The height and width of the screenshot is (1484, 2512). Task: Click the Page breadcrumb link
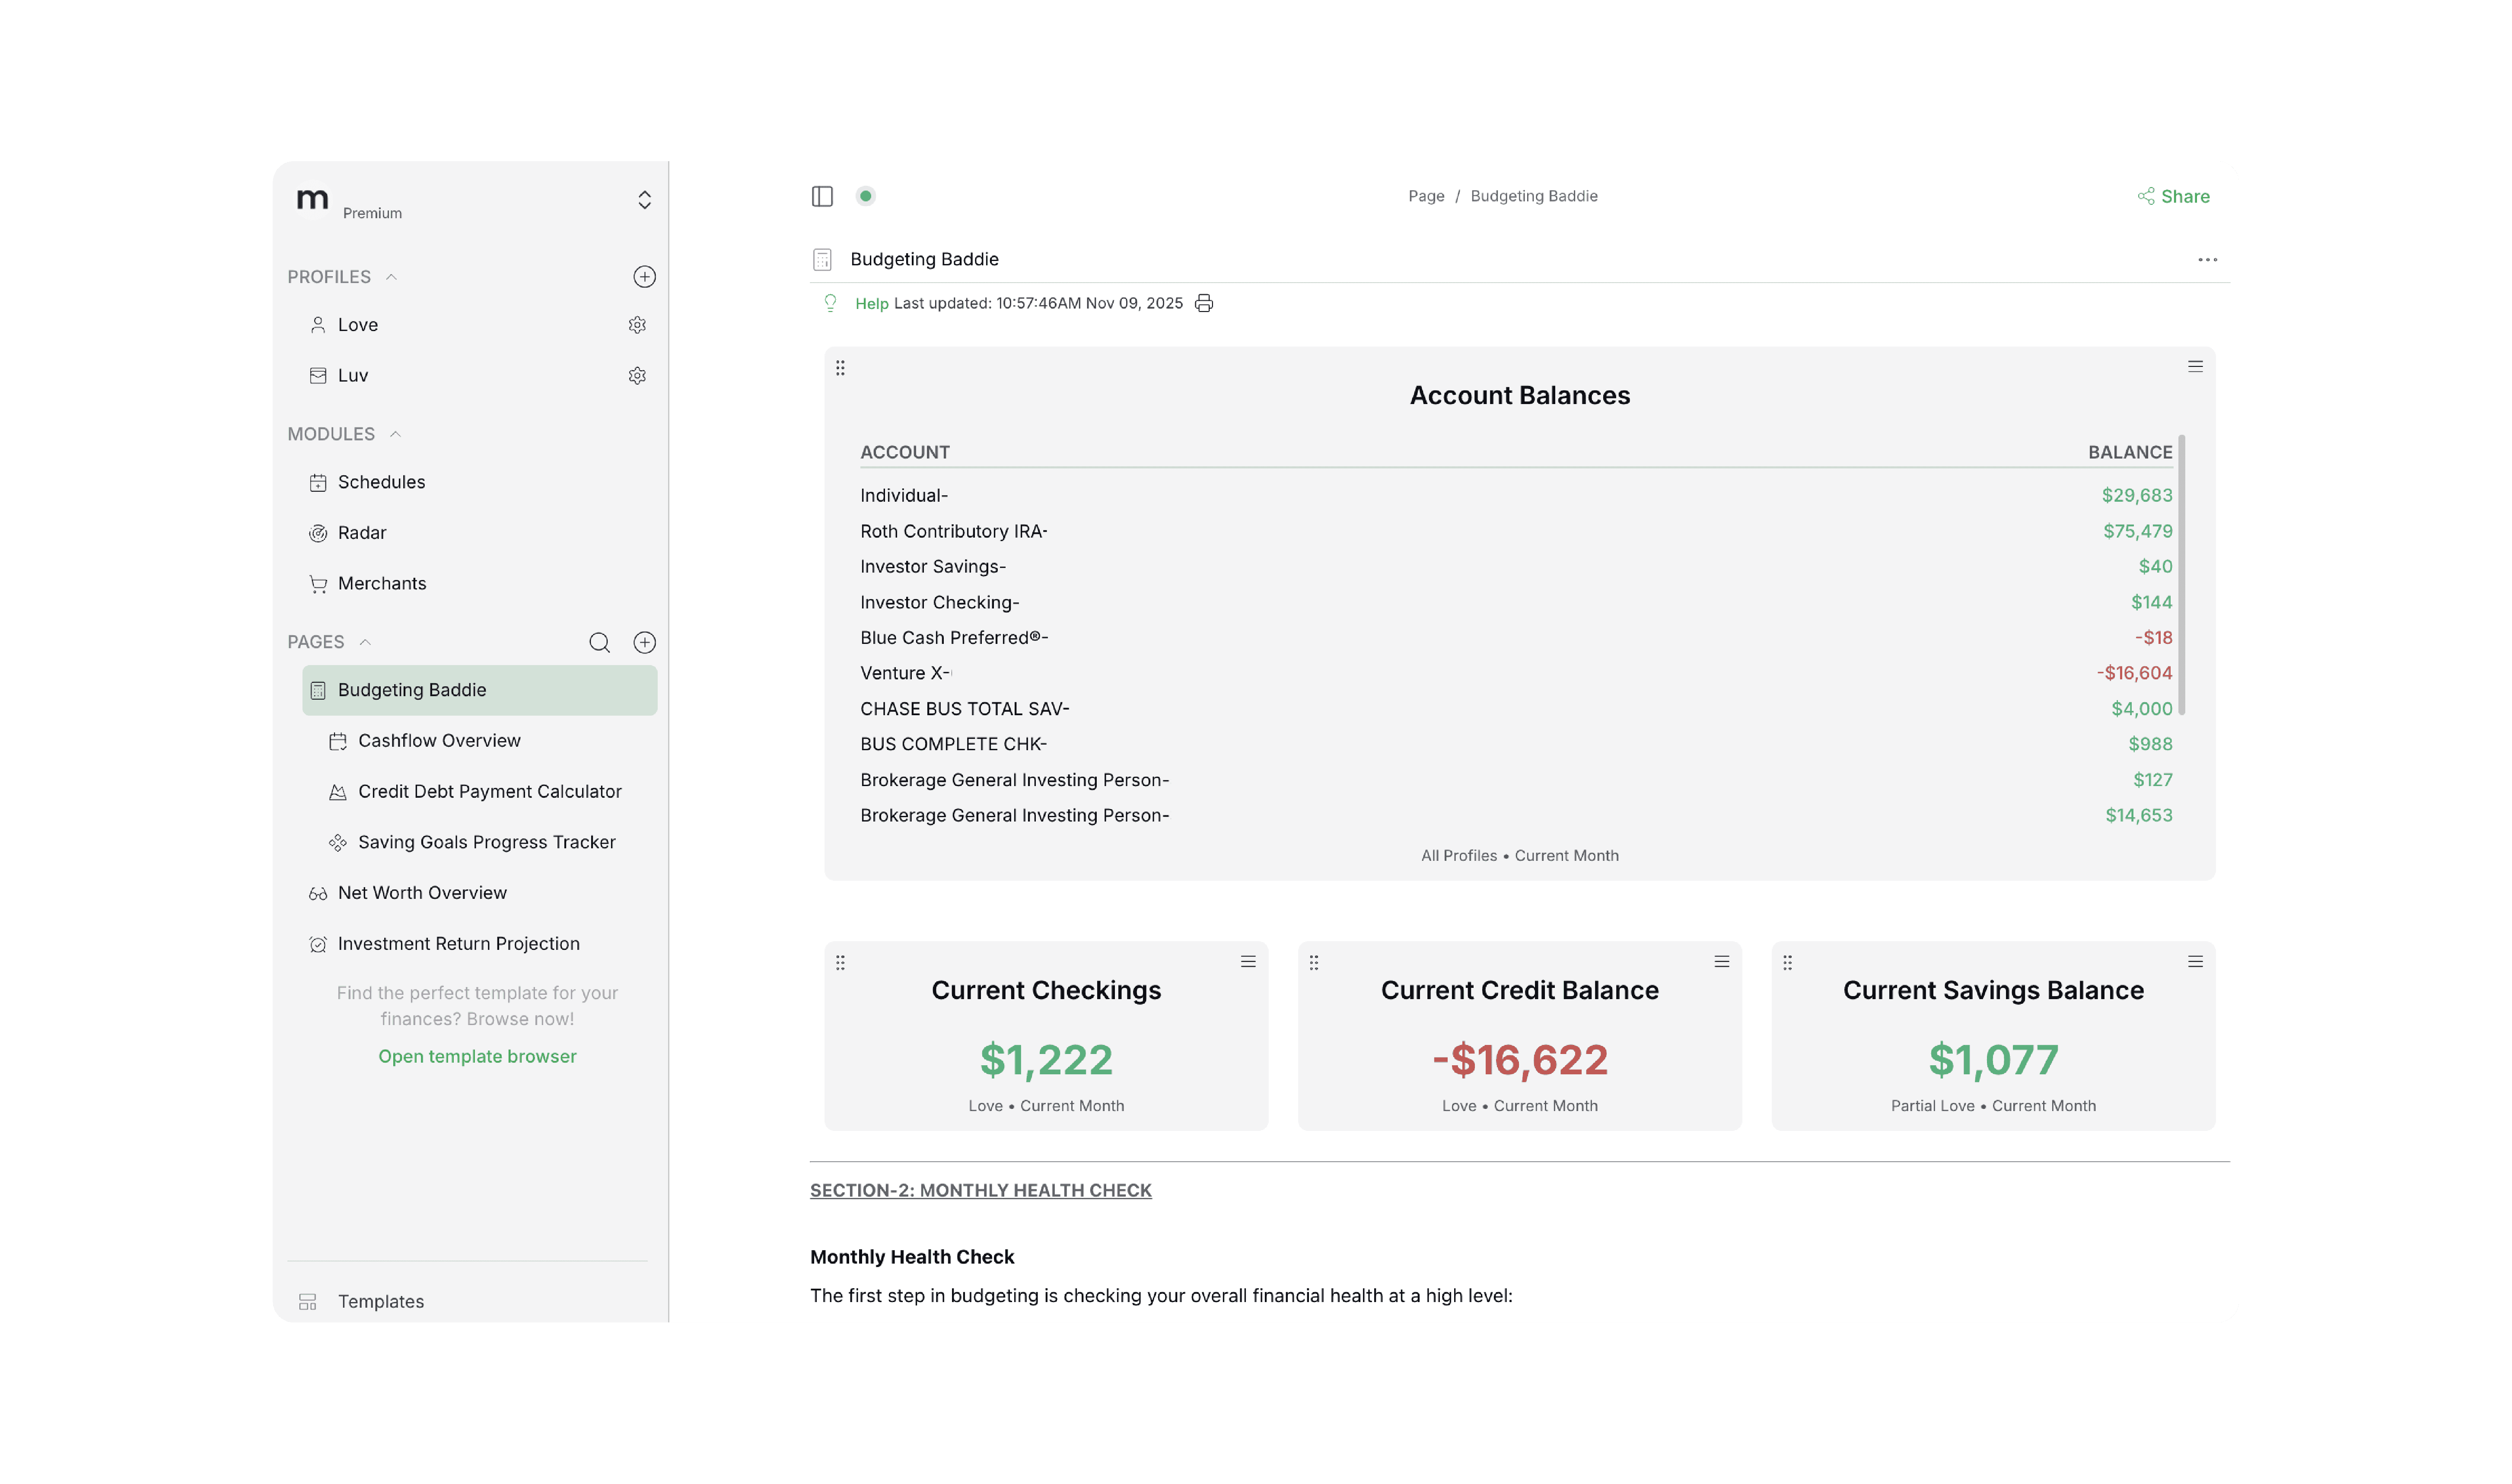point(1426,196)
